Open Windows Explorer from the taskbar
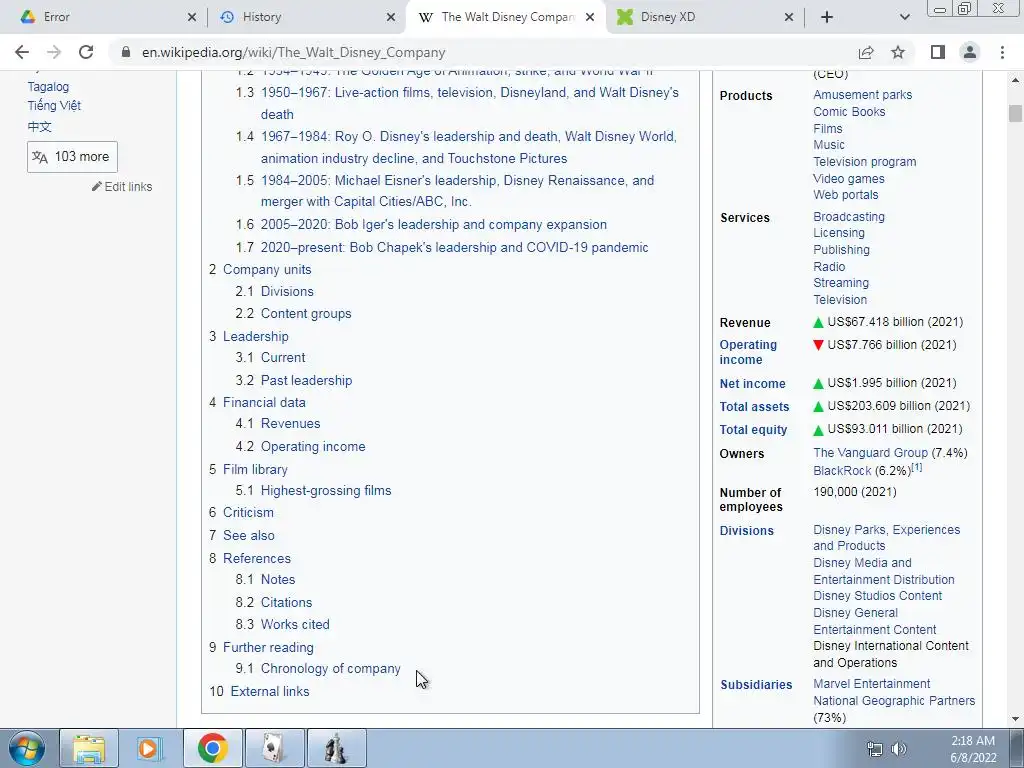1024x768 pixels. pyautogui.click(x=89, y=748)
